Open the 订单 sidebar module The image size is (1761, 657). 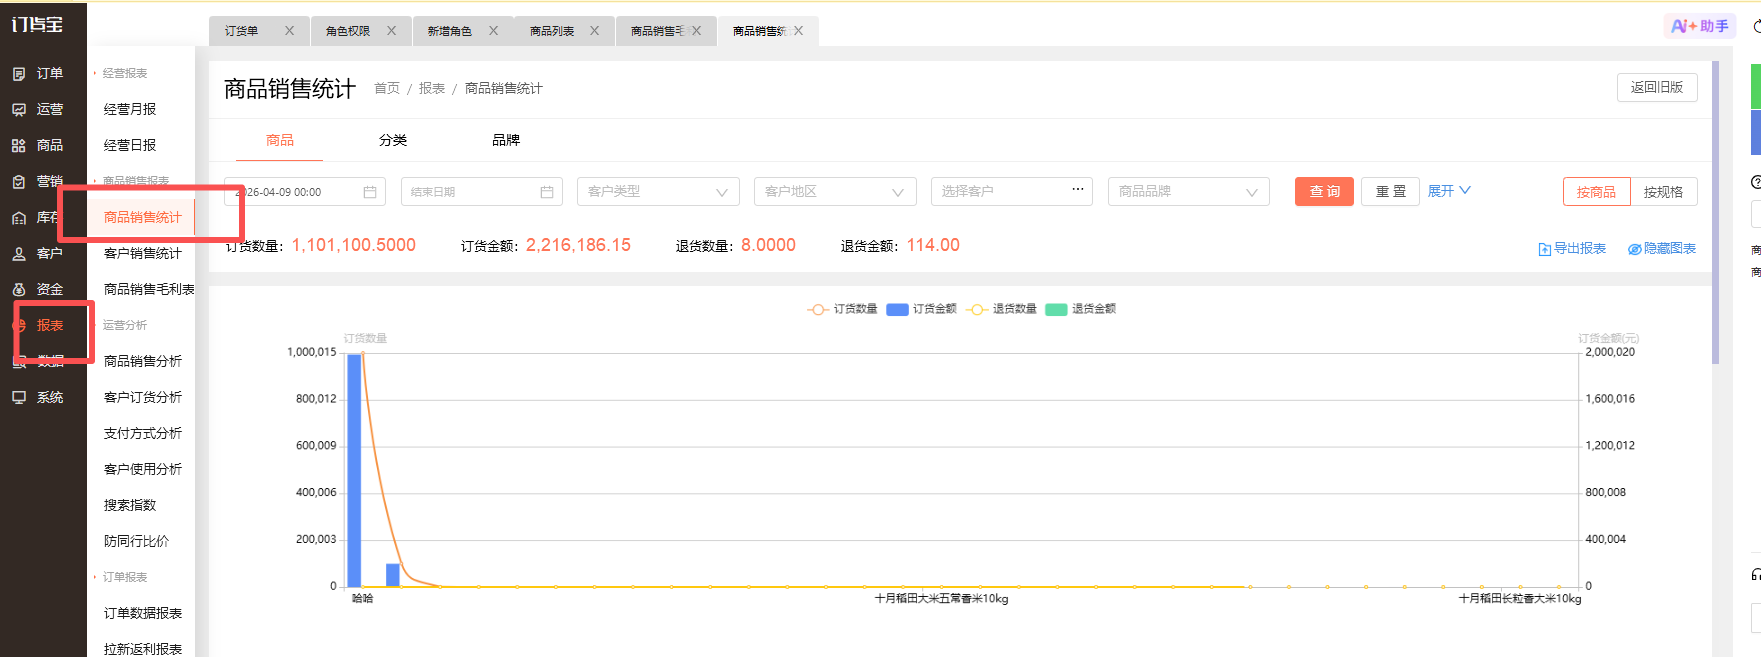38,73
